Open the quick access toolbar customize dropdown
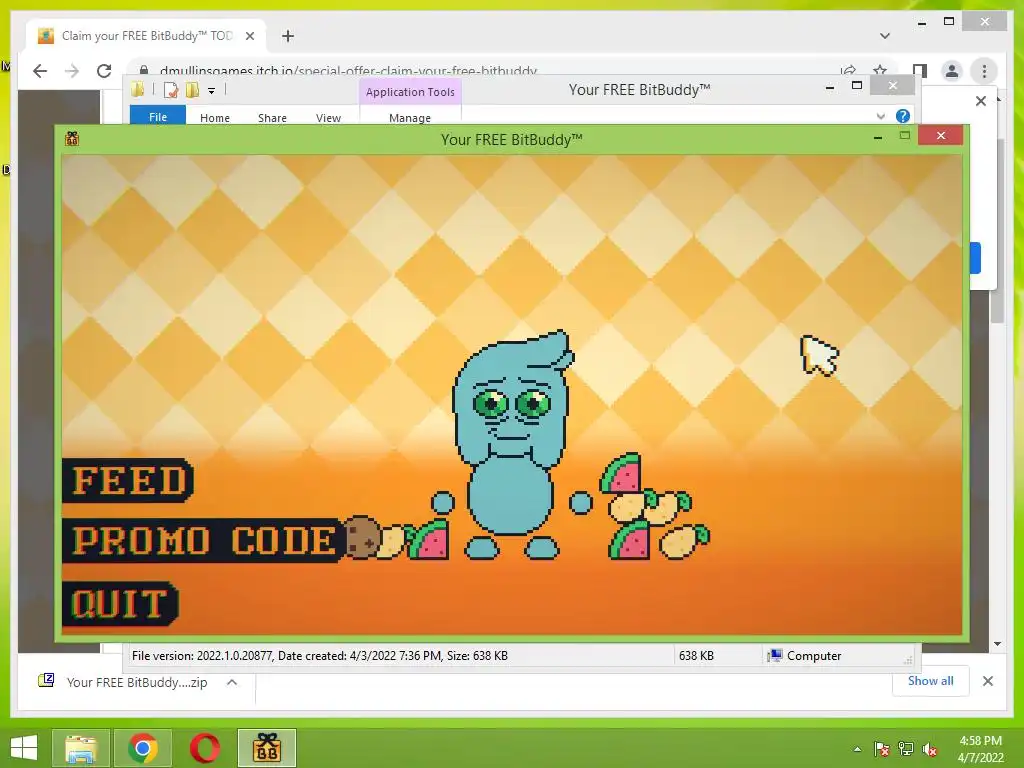Screen dimensions: 1024x768 click(212, 91)
